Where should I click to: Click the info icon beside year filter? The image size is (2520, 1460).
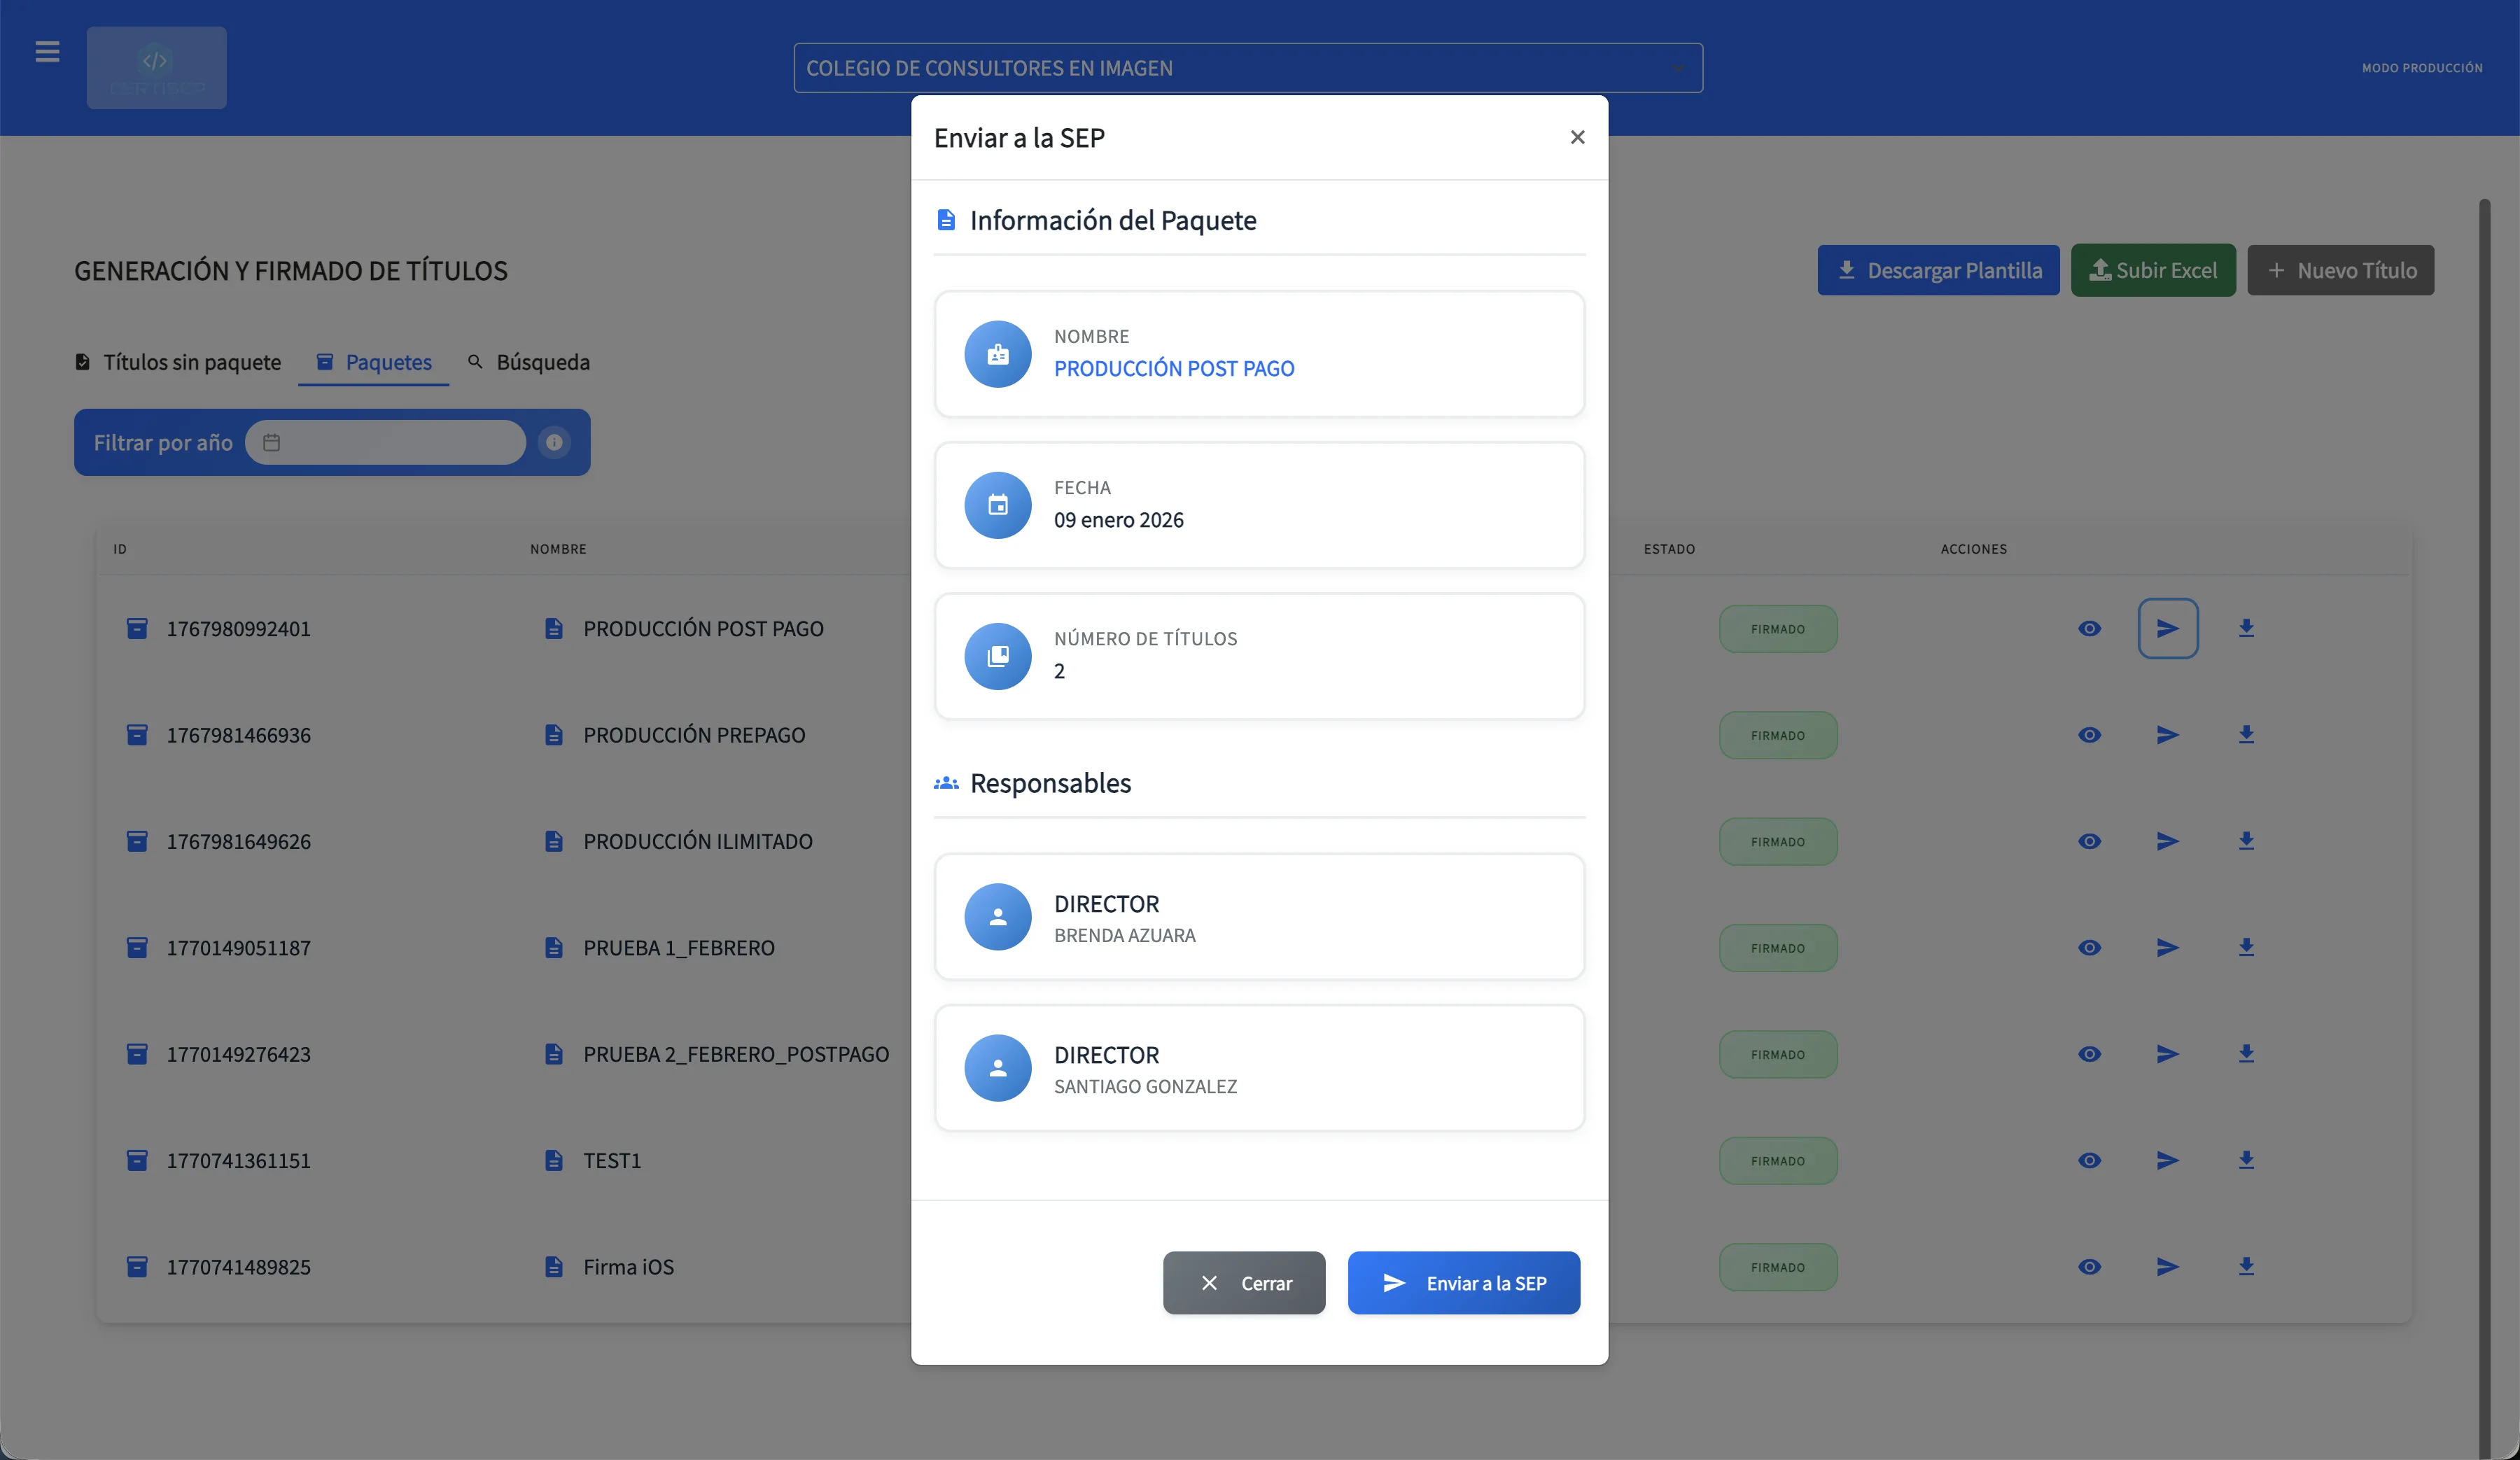coord(554,442)
